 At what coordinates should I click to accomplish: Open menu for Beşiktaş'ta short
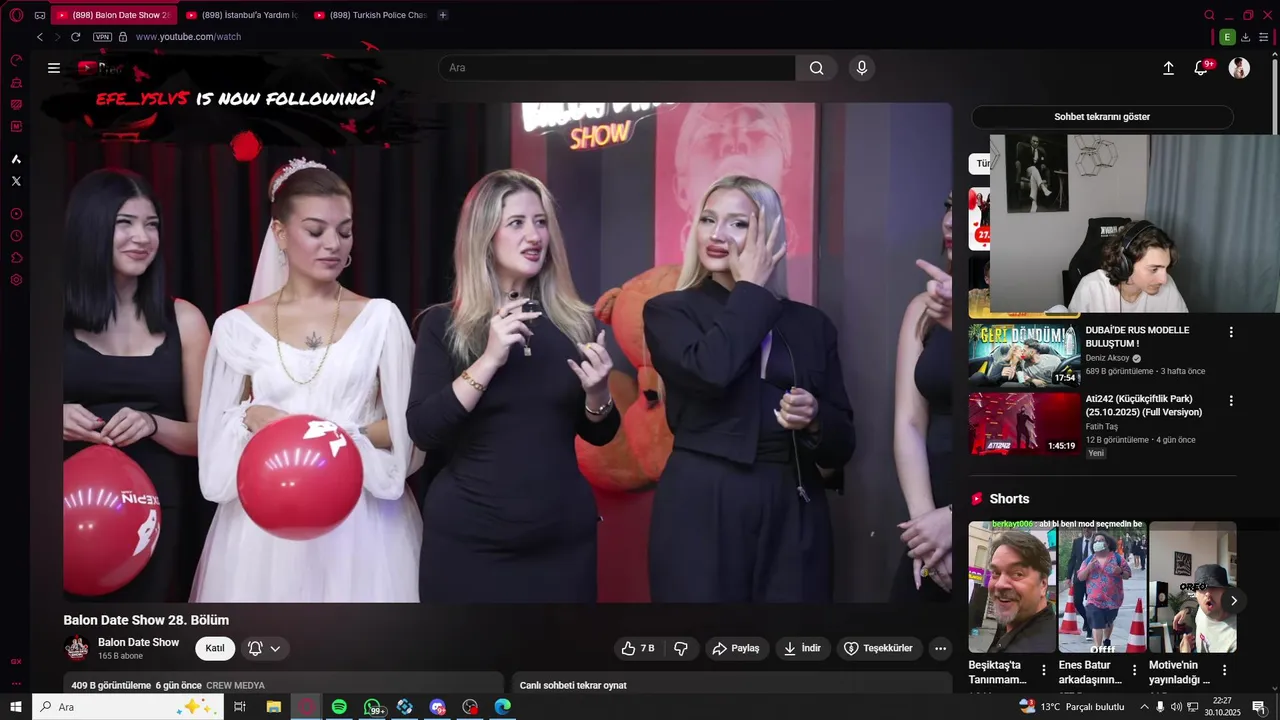1044,670
